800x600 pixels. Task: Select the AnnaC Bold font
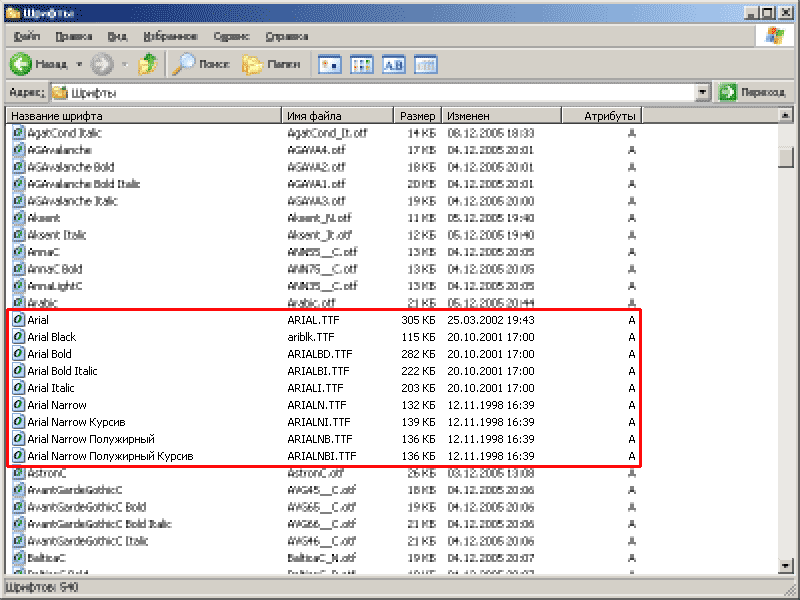(x=55, y=269)
